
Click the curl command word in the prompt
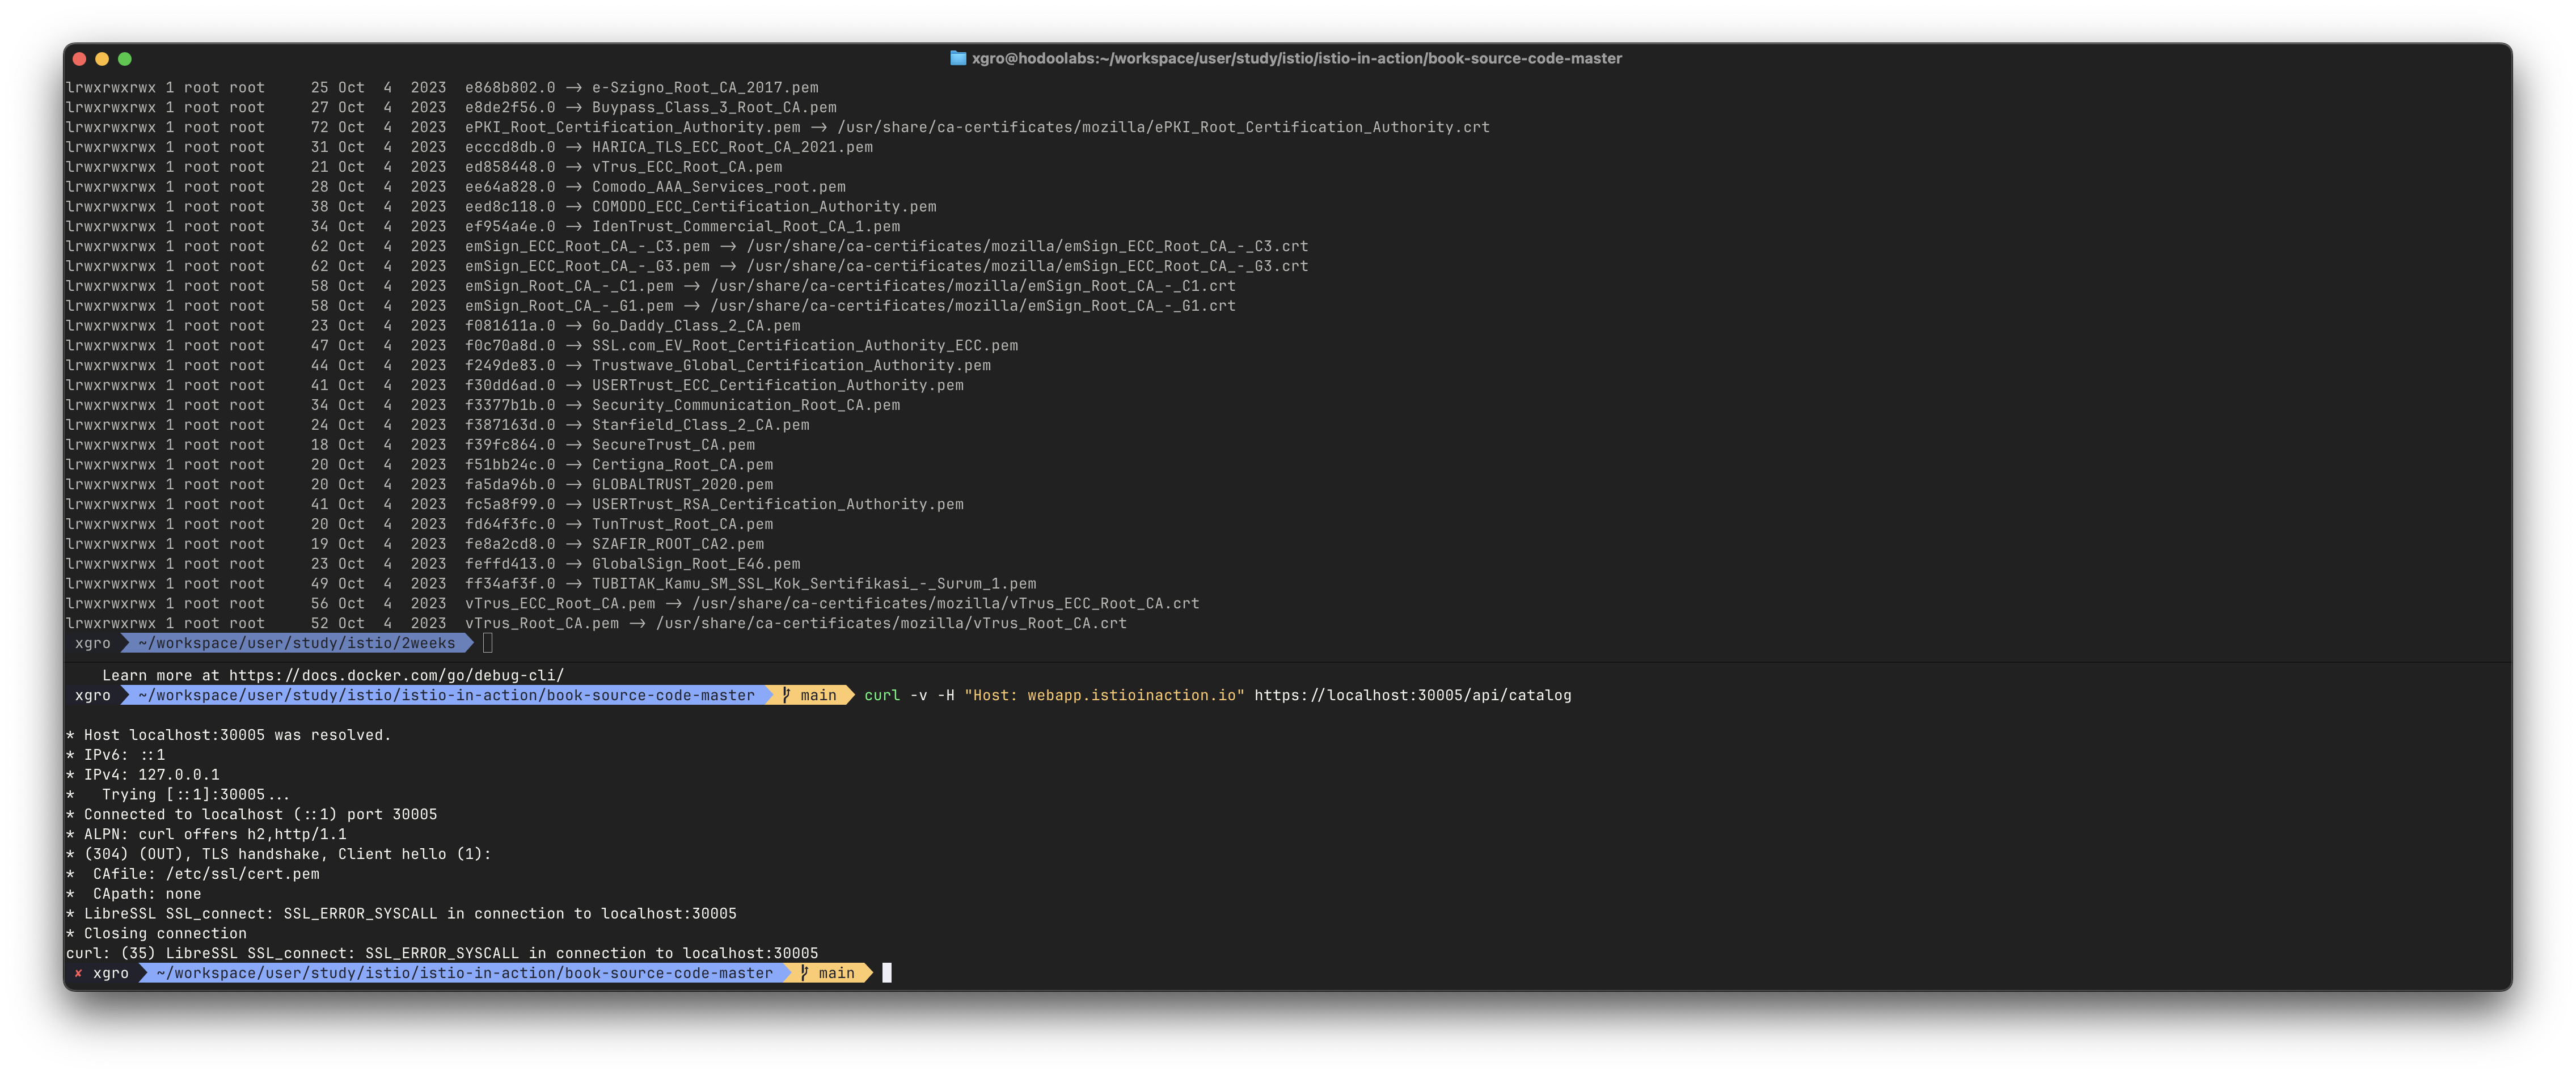pos(882,695)
